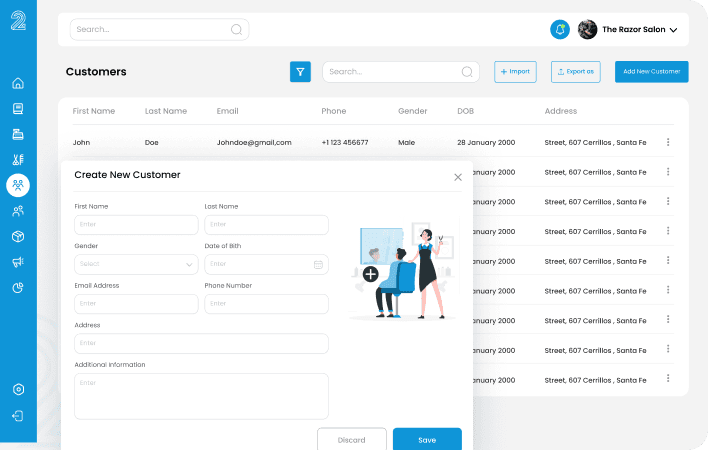Click the Email column header
708x450 pixels.
click(228, 111)
